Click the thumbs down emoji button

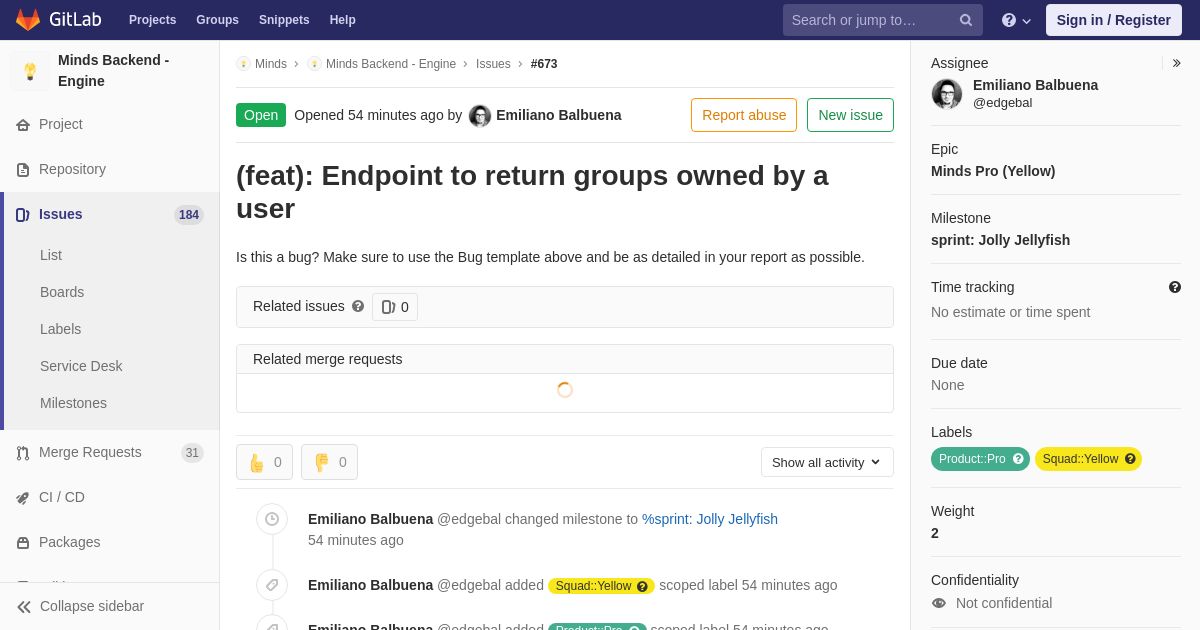click(x=329, y=462)
